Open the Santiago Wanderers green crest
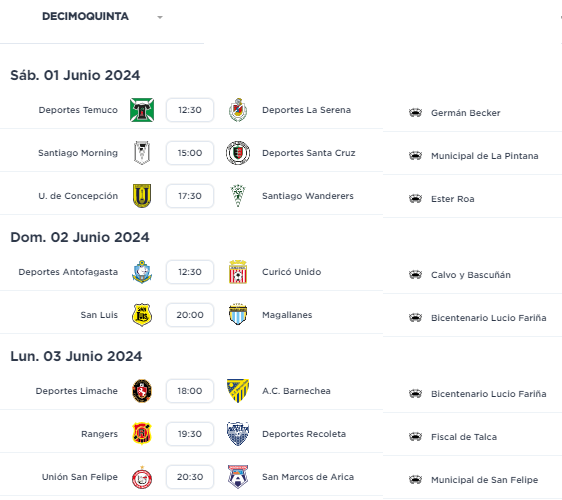 click(x=238, y=196)
